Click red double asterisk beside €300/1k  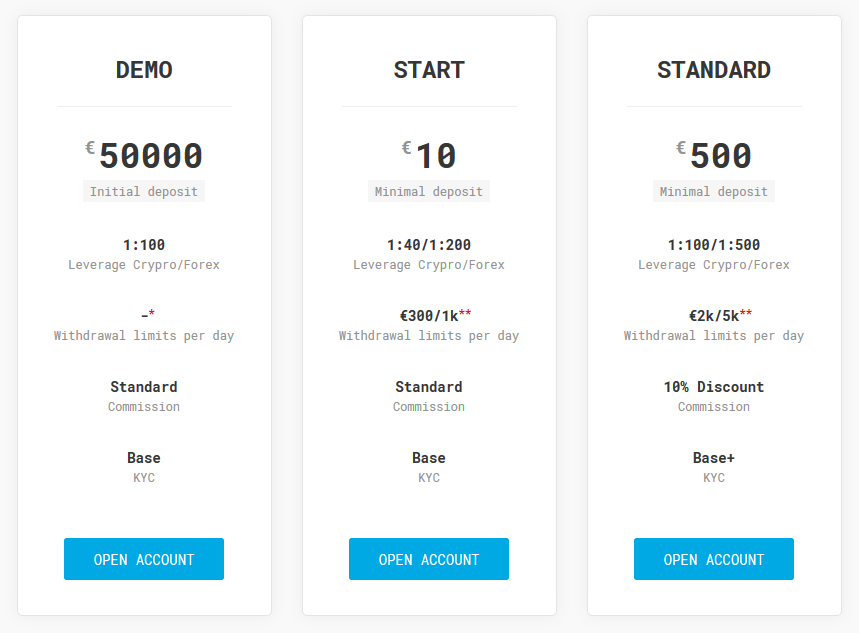click(x=465, y=312)
